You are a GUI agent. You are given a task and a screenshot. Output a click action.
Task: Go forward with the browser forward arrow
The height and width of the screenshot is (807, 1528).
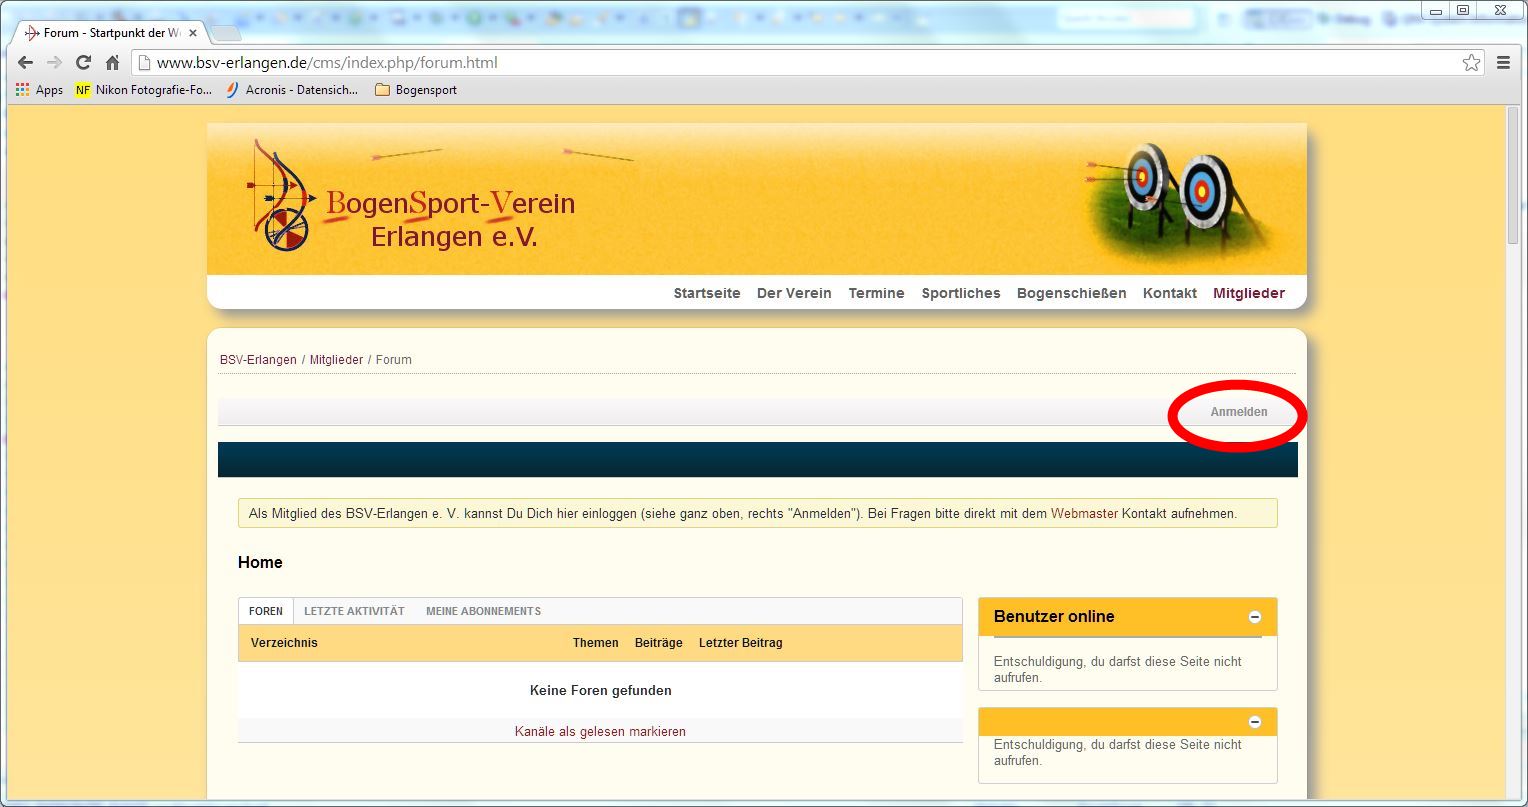tap(55, 62)
